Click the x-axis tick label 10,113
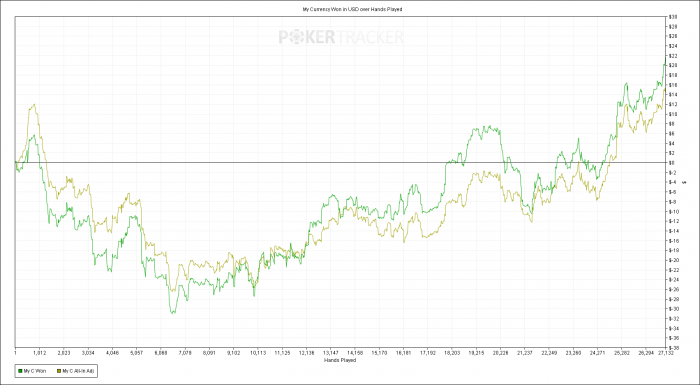This screenshot has width=700, height=385. coord(258,352)
